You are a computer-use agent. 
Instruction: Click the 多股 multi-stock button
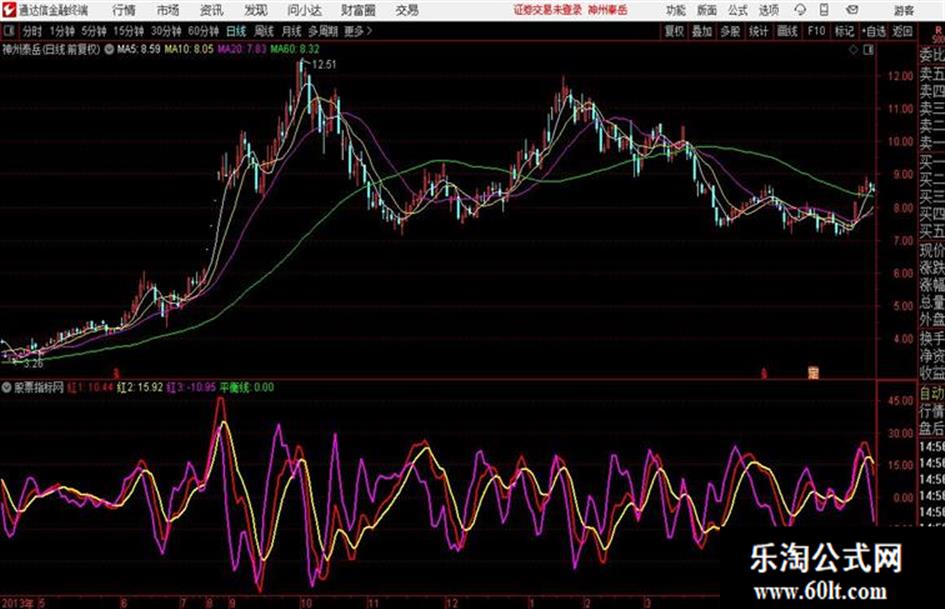pyautogui.click(x=730, y=31)
